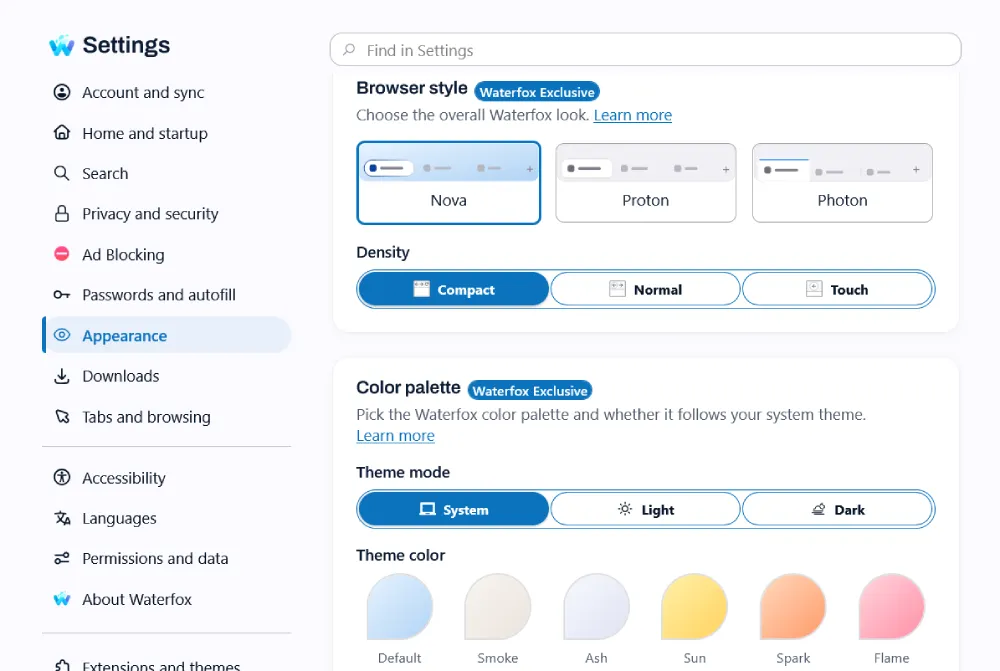
Task: Click the Languages translate icon
Action: 62,518
